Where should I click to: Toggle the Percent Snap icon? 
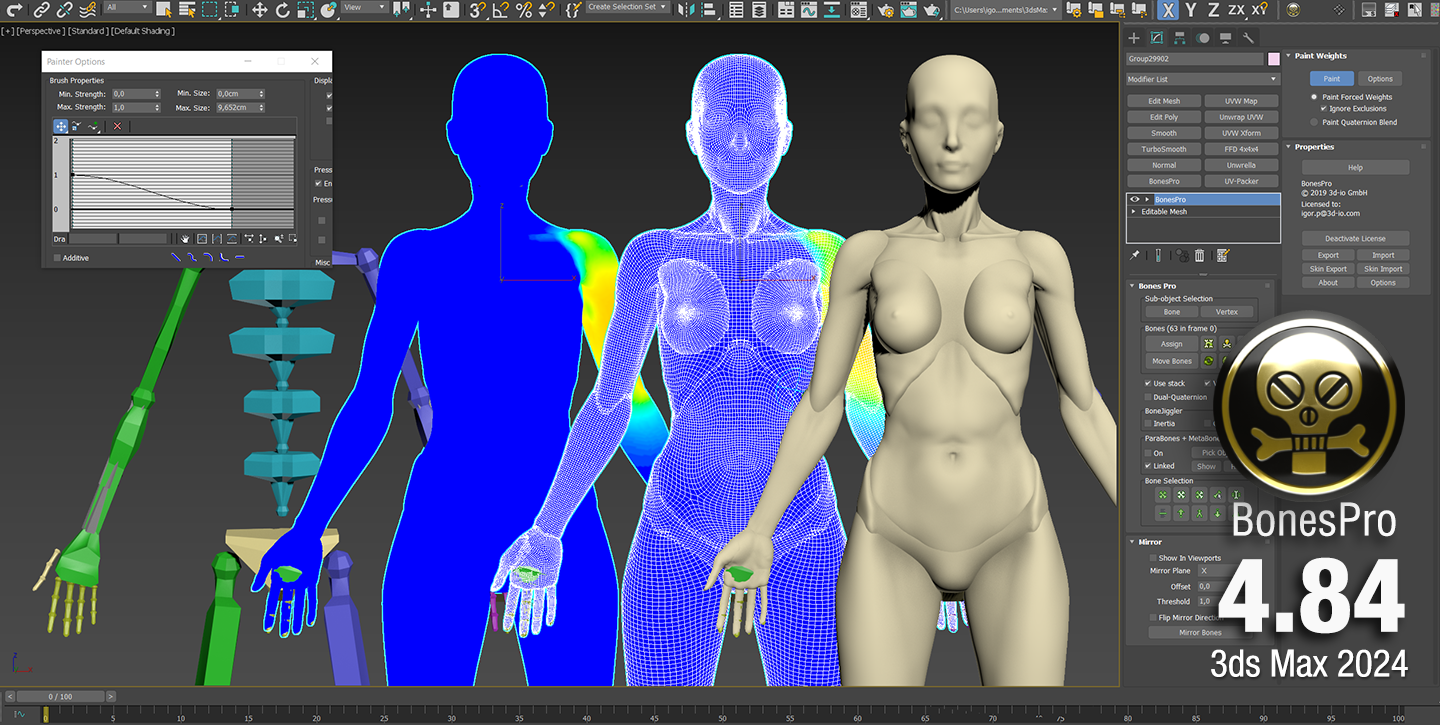[524, 9]
